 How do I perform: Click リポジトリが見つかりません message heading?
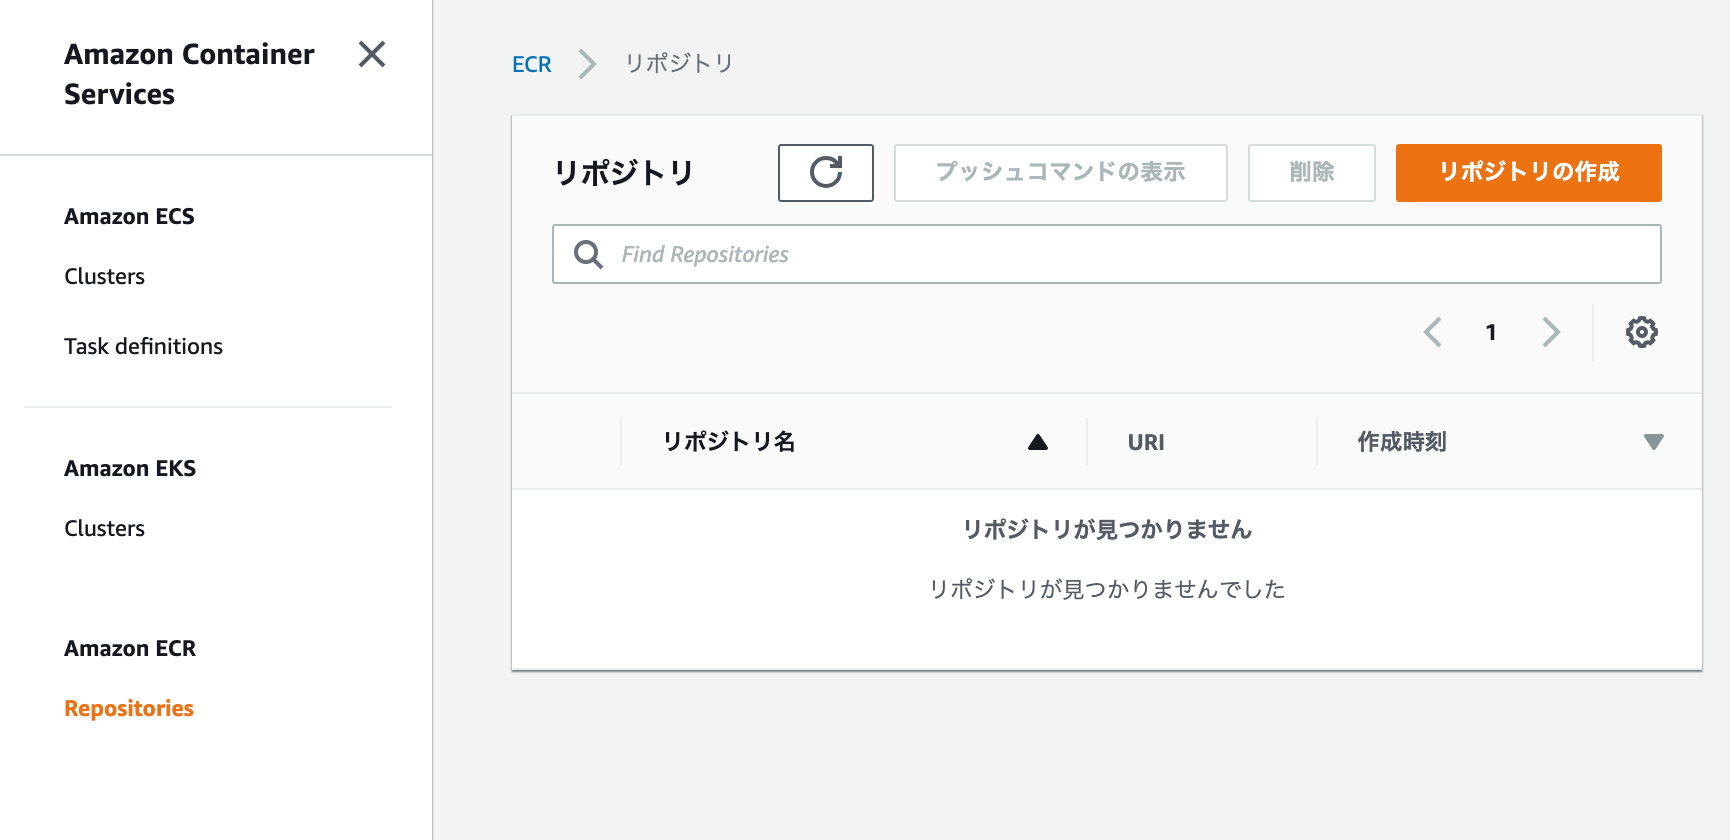1107,529
